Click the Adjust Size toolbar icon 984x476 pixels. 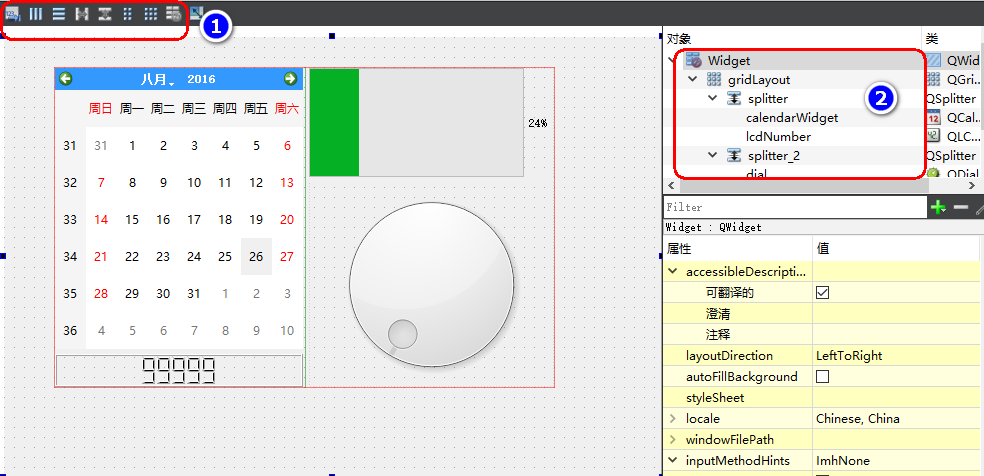pos(196,13)
